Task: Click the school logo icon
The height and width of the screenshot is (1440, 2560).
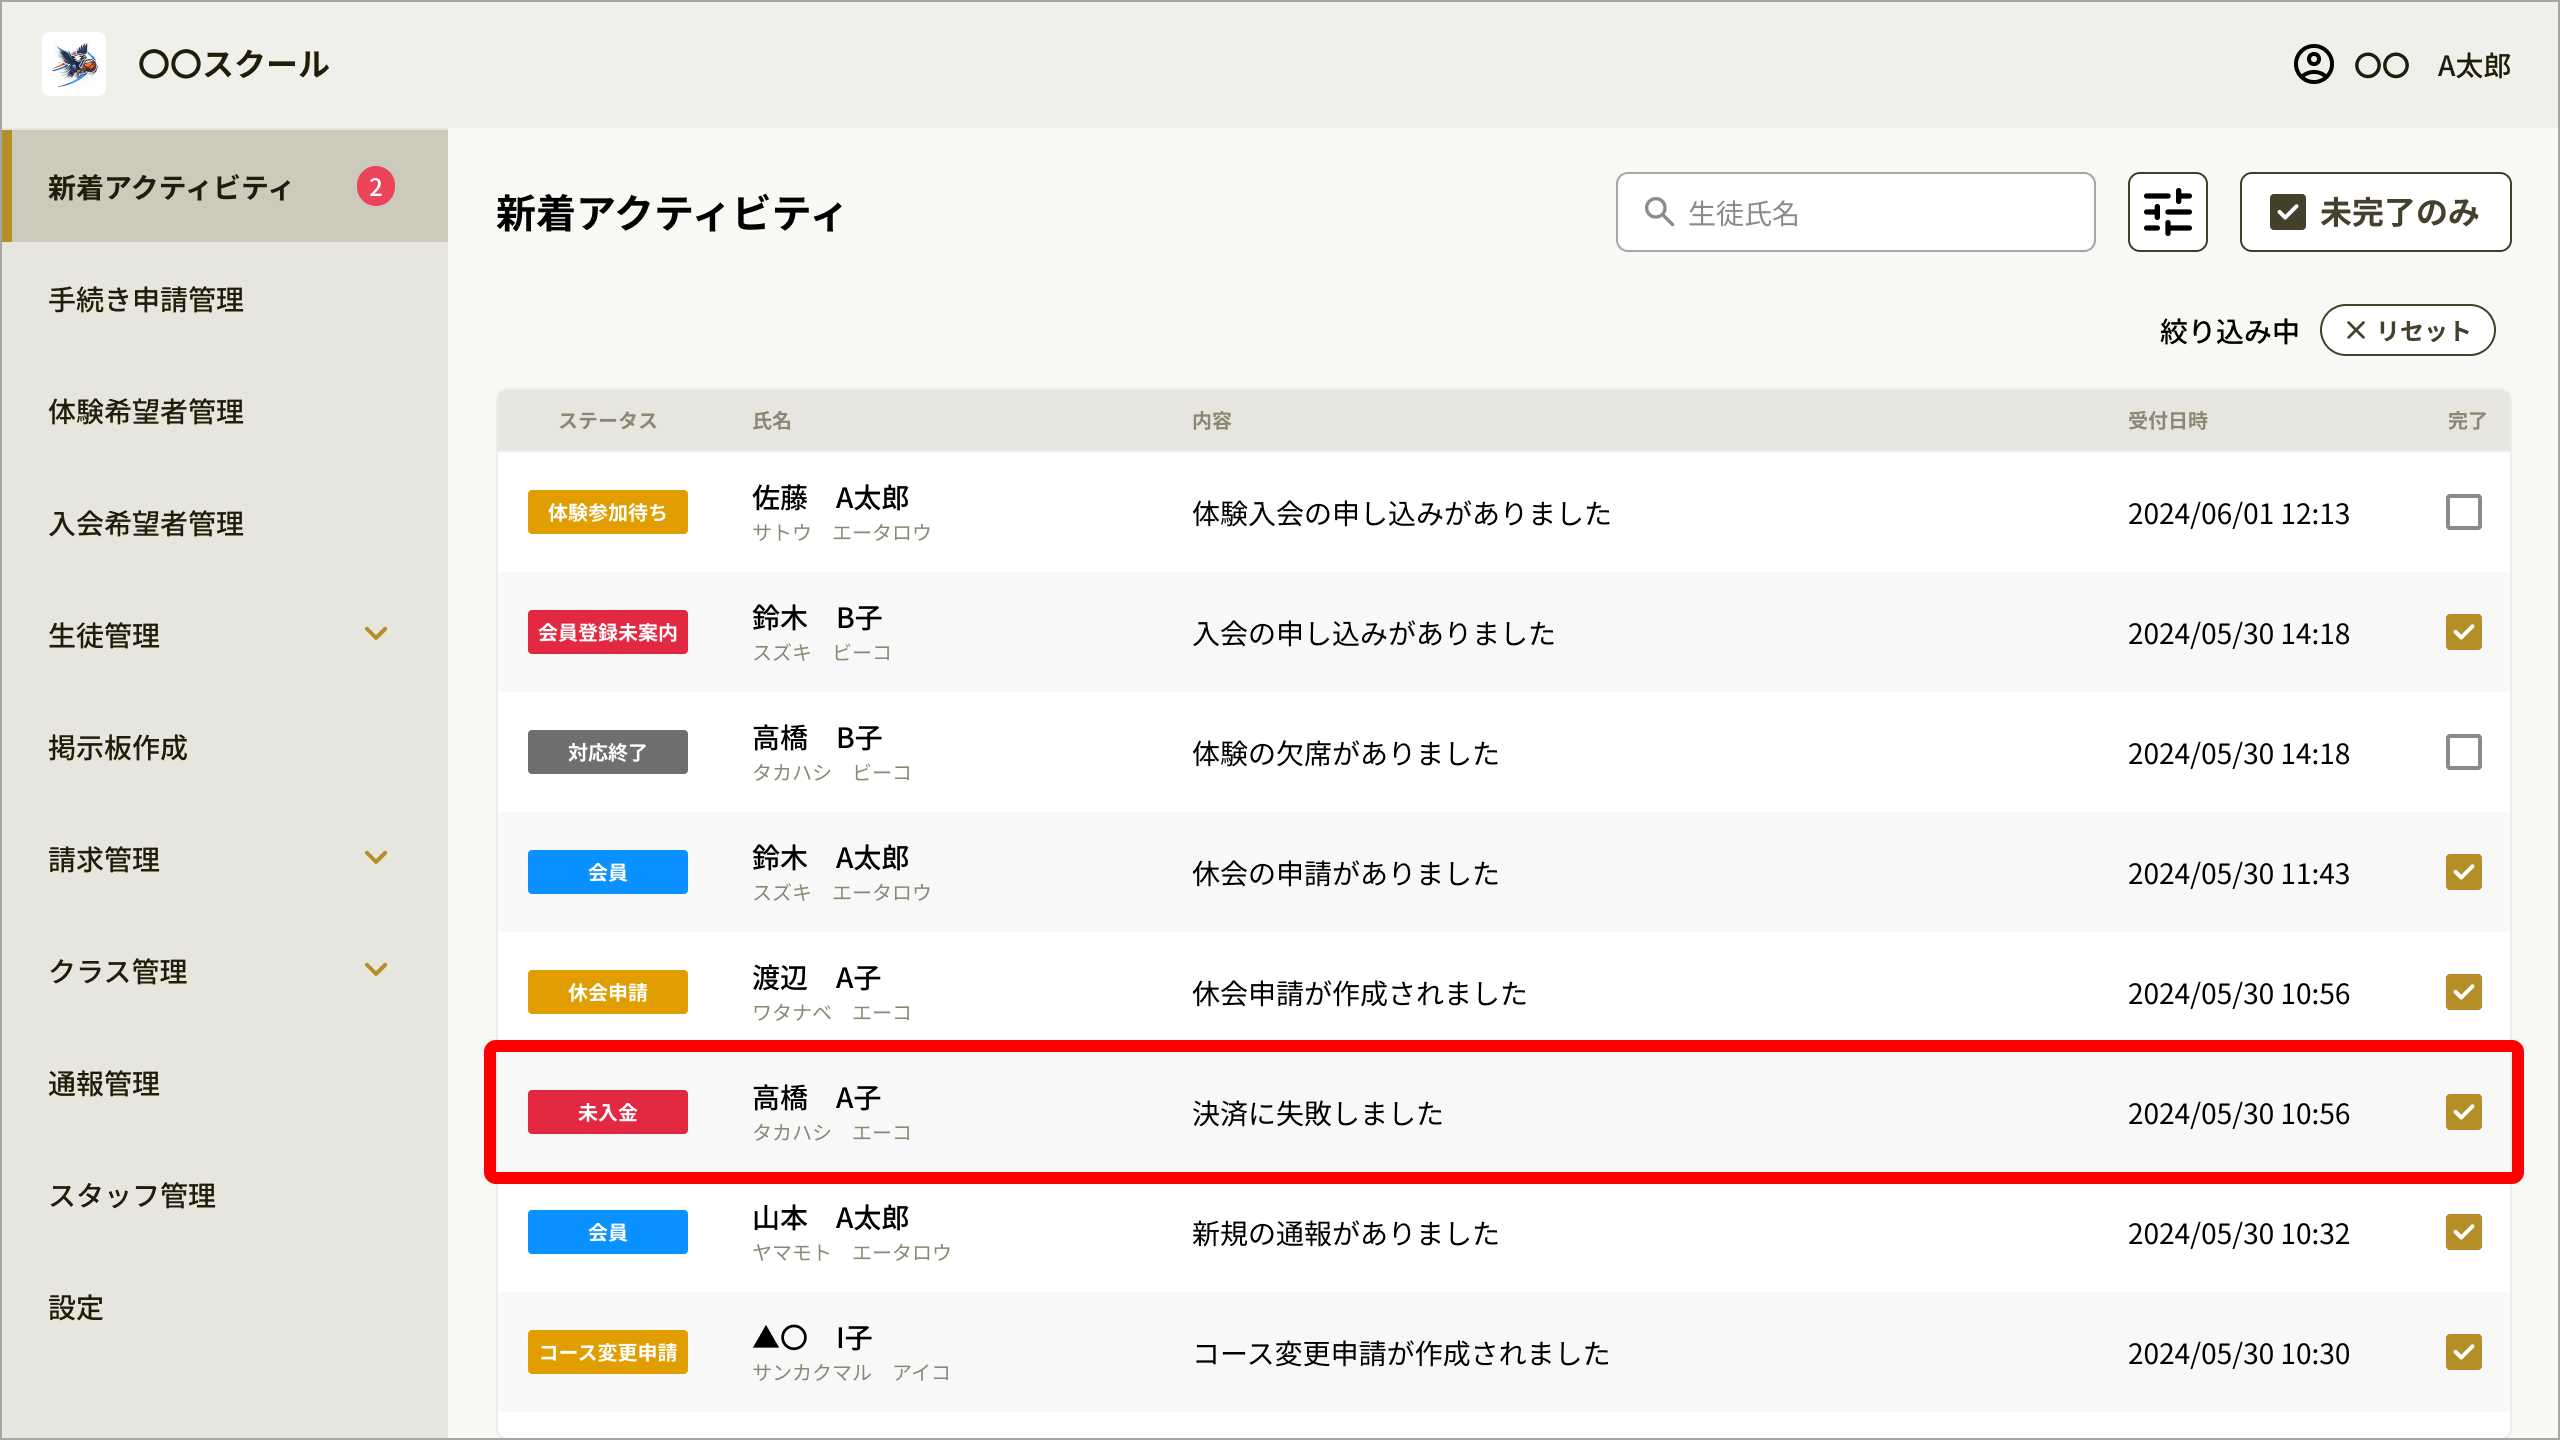Action: 74,64
